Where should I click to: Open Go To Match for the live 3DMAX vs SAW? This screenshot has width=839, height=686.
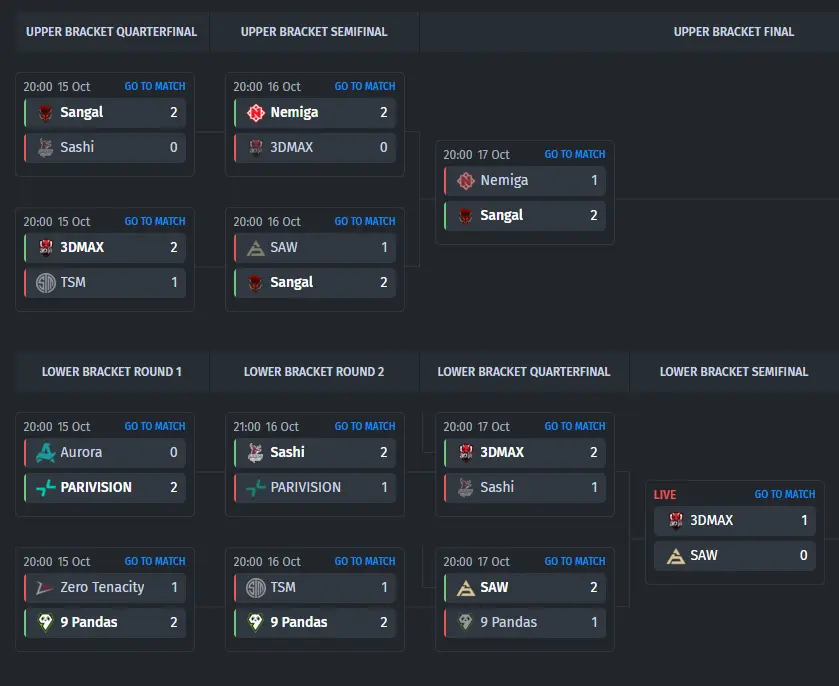click(x=784, y=494)
